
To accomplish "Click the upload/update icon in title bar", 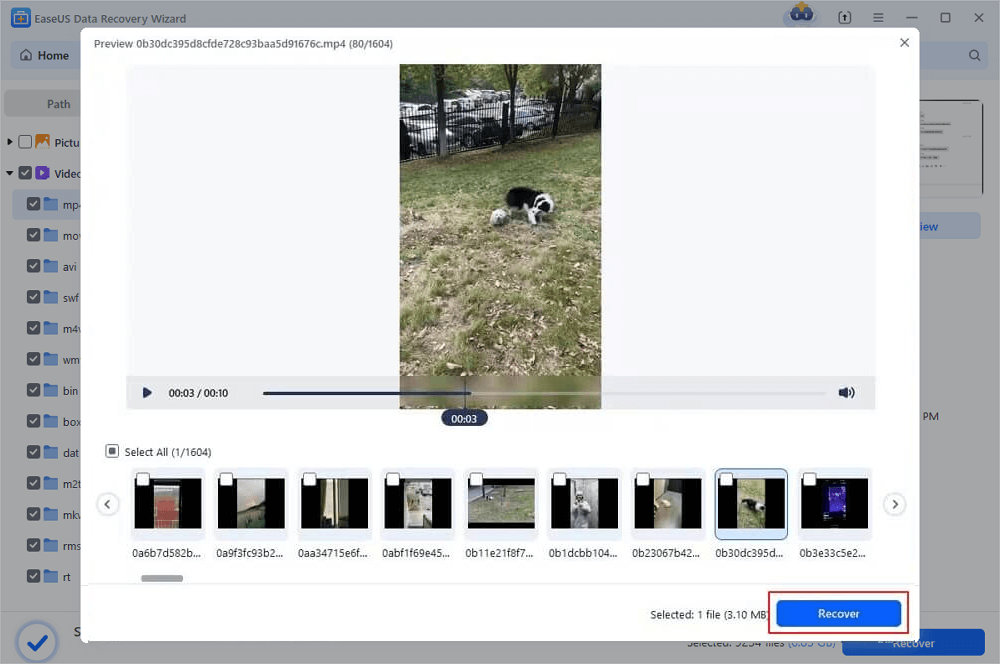I will (x=844, y=18).
